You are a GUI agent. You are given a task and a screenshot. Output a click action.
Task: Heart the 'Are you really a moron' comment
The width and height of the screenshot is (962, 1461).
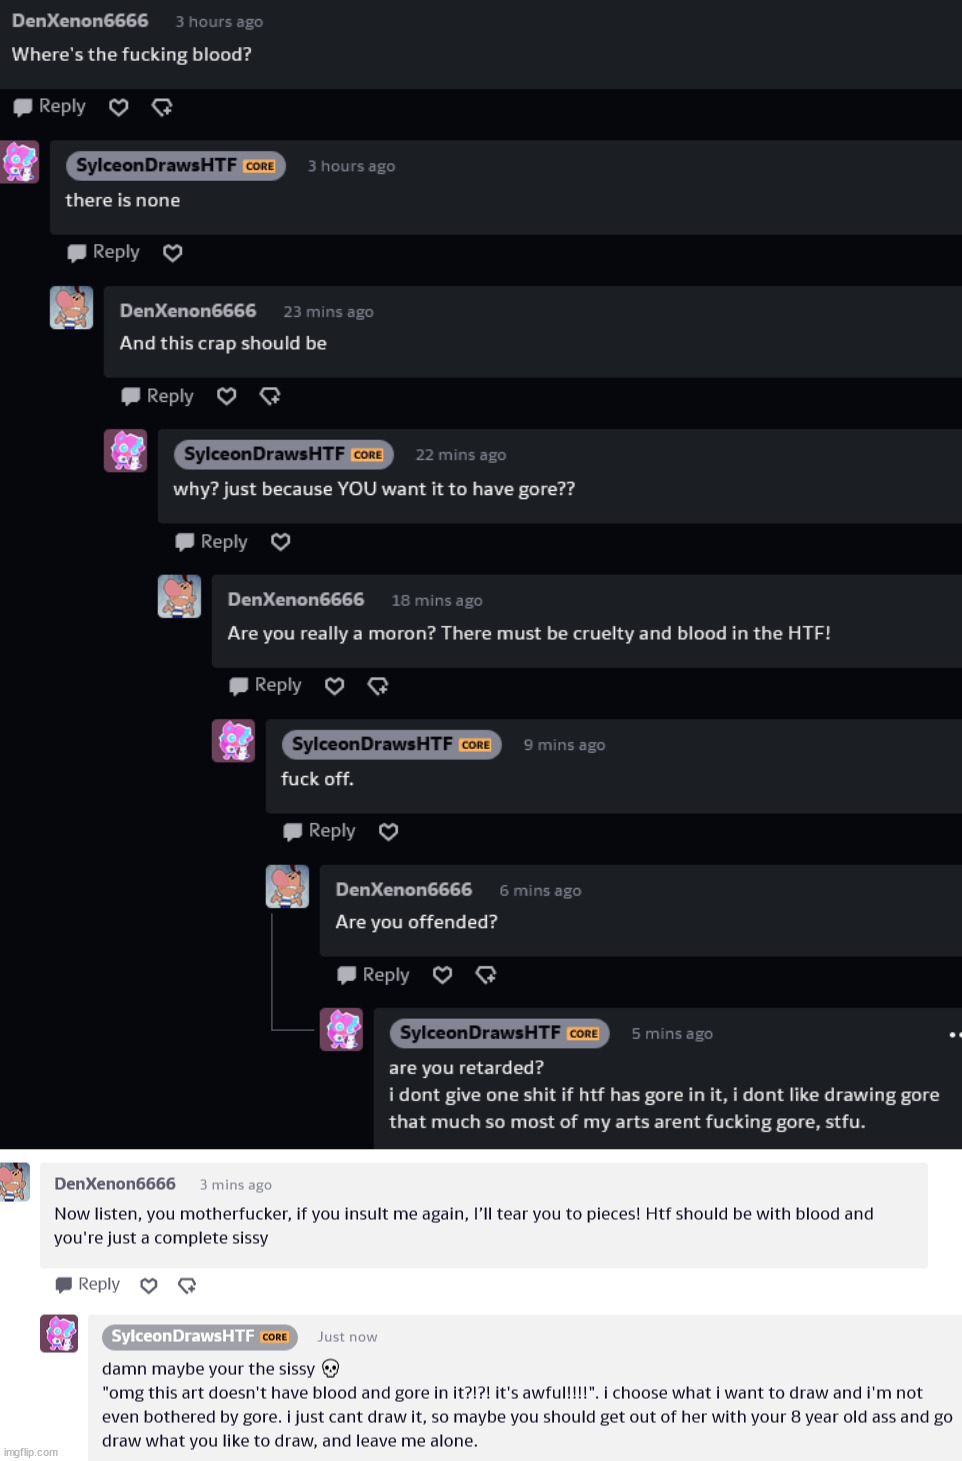coord(335,686)
